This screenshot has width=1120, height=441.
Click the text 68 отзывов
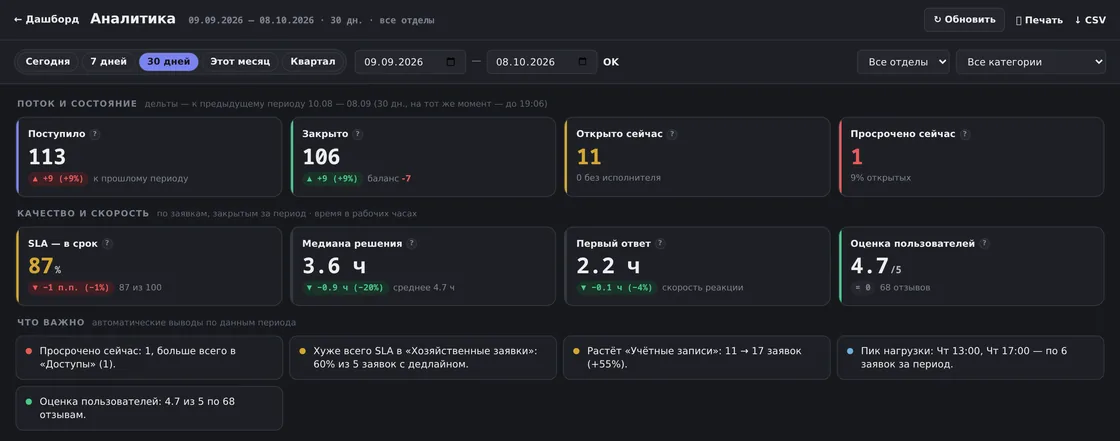(x=905, y=288)
